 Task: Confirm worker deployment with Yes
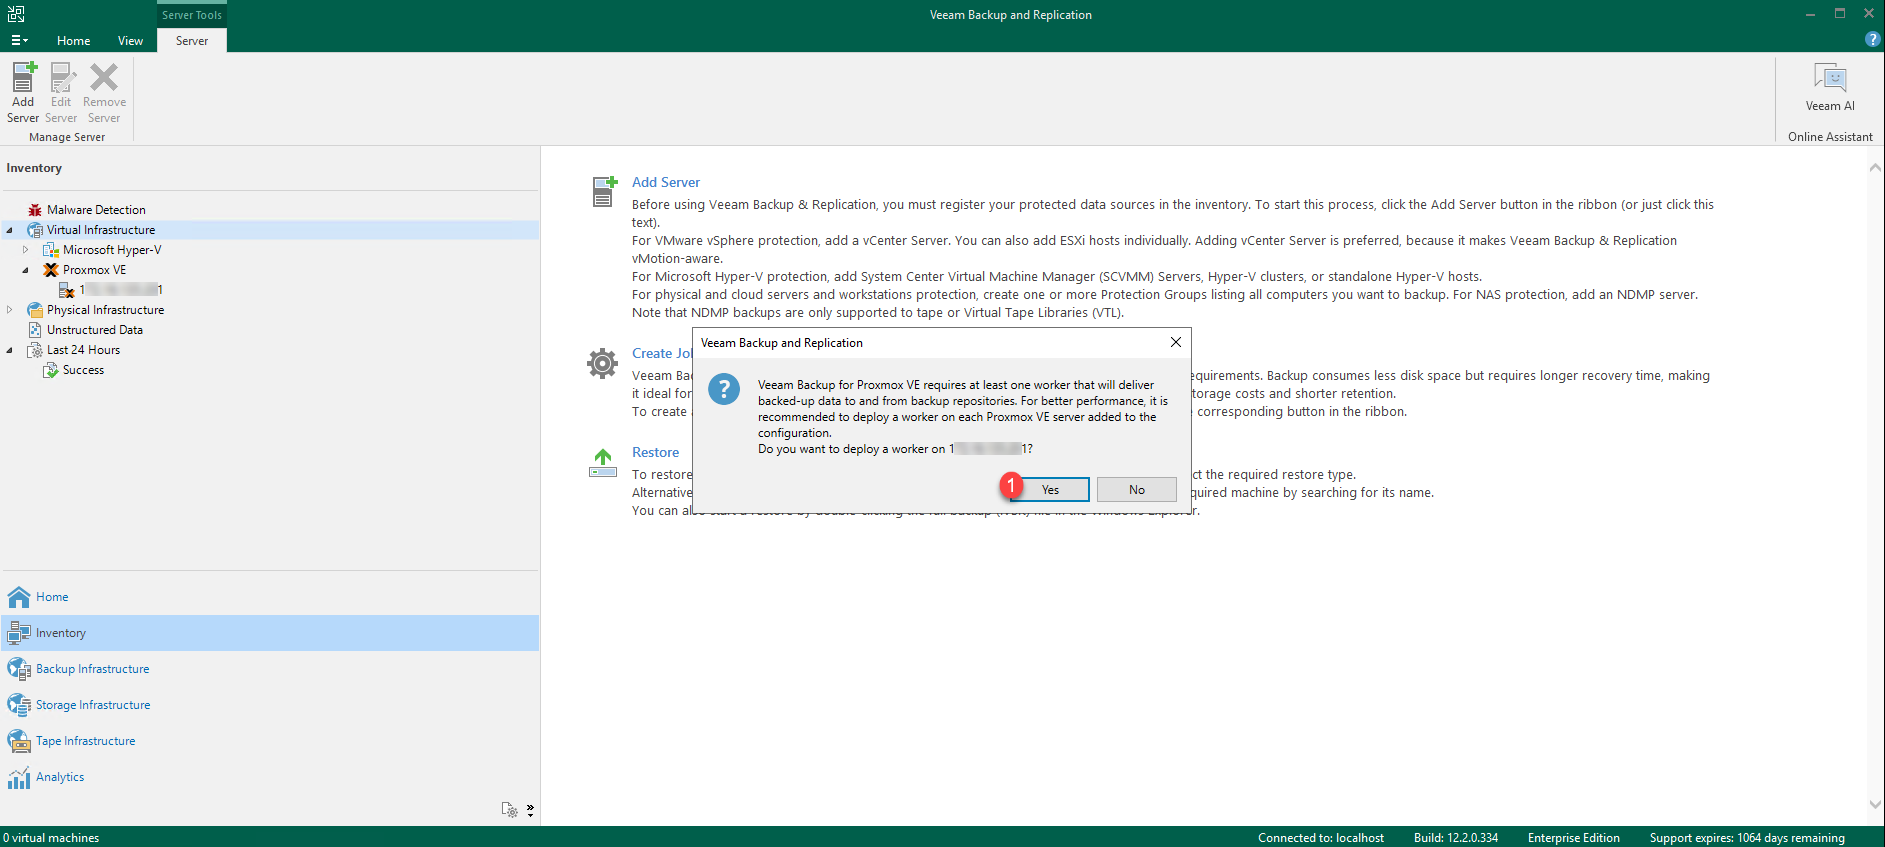[1050, 490]
